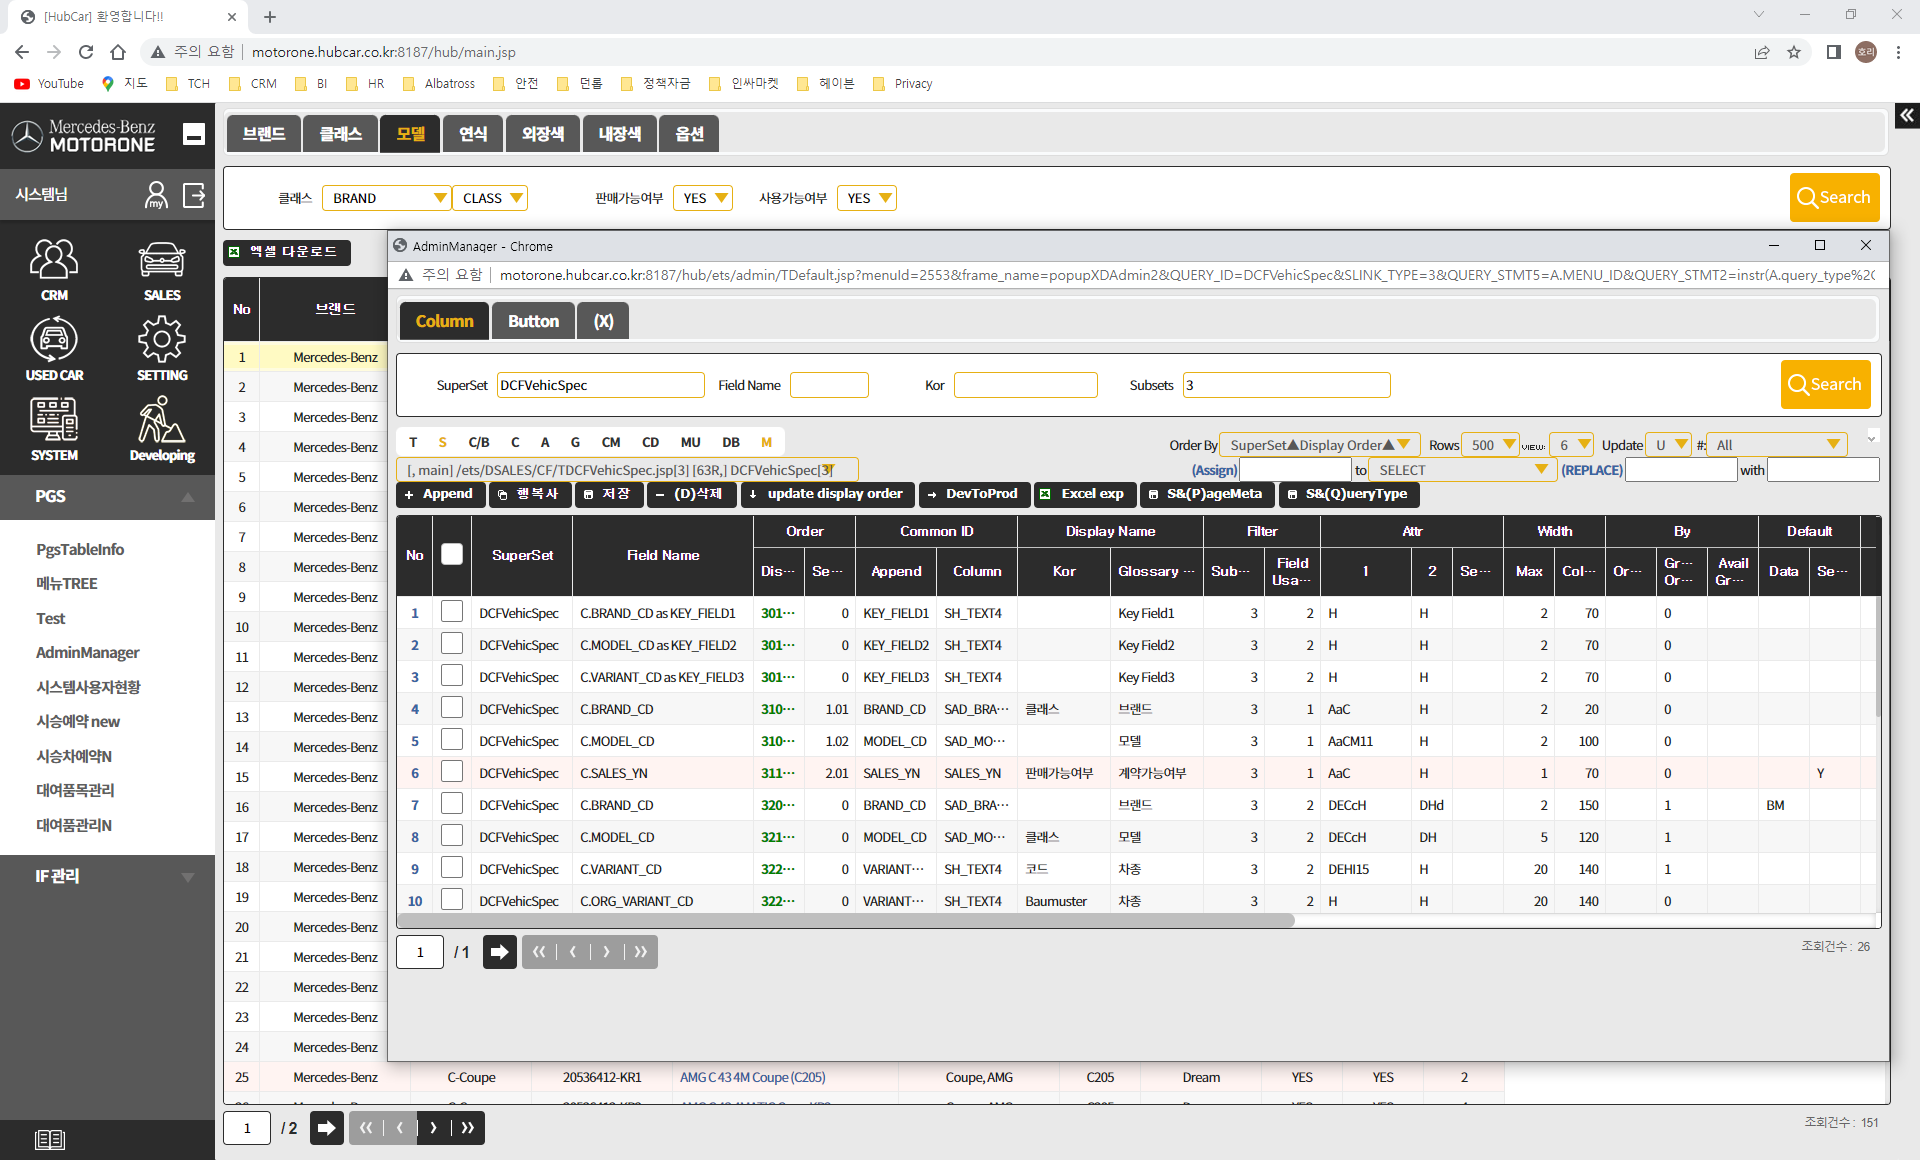
Task: Go to next page arrow in AdminManager popup
Action: click(x=607, y=952)
